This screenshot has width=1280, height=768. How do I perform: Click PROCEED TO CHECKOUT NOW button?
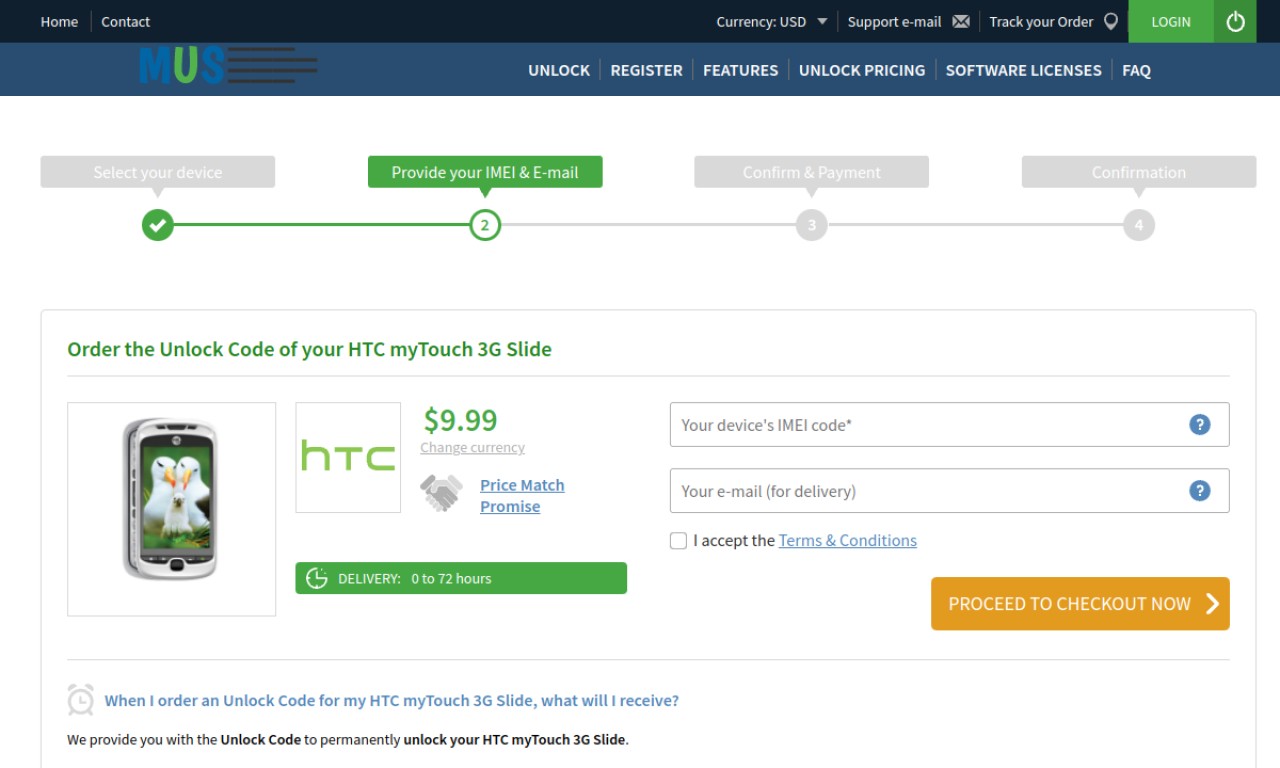coord(1080,604)
